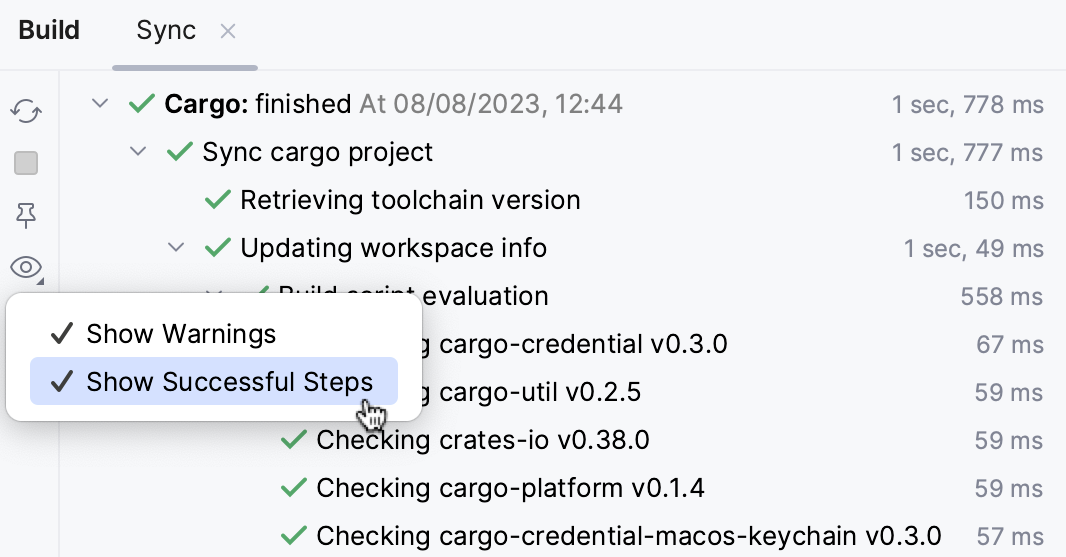Screen dimensions: 1066x557
Task: Select Checking cargo-credential-macos-keychain v0.3.0 row
Action: [628, 536]
